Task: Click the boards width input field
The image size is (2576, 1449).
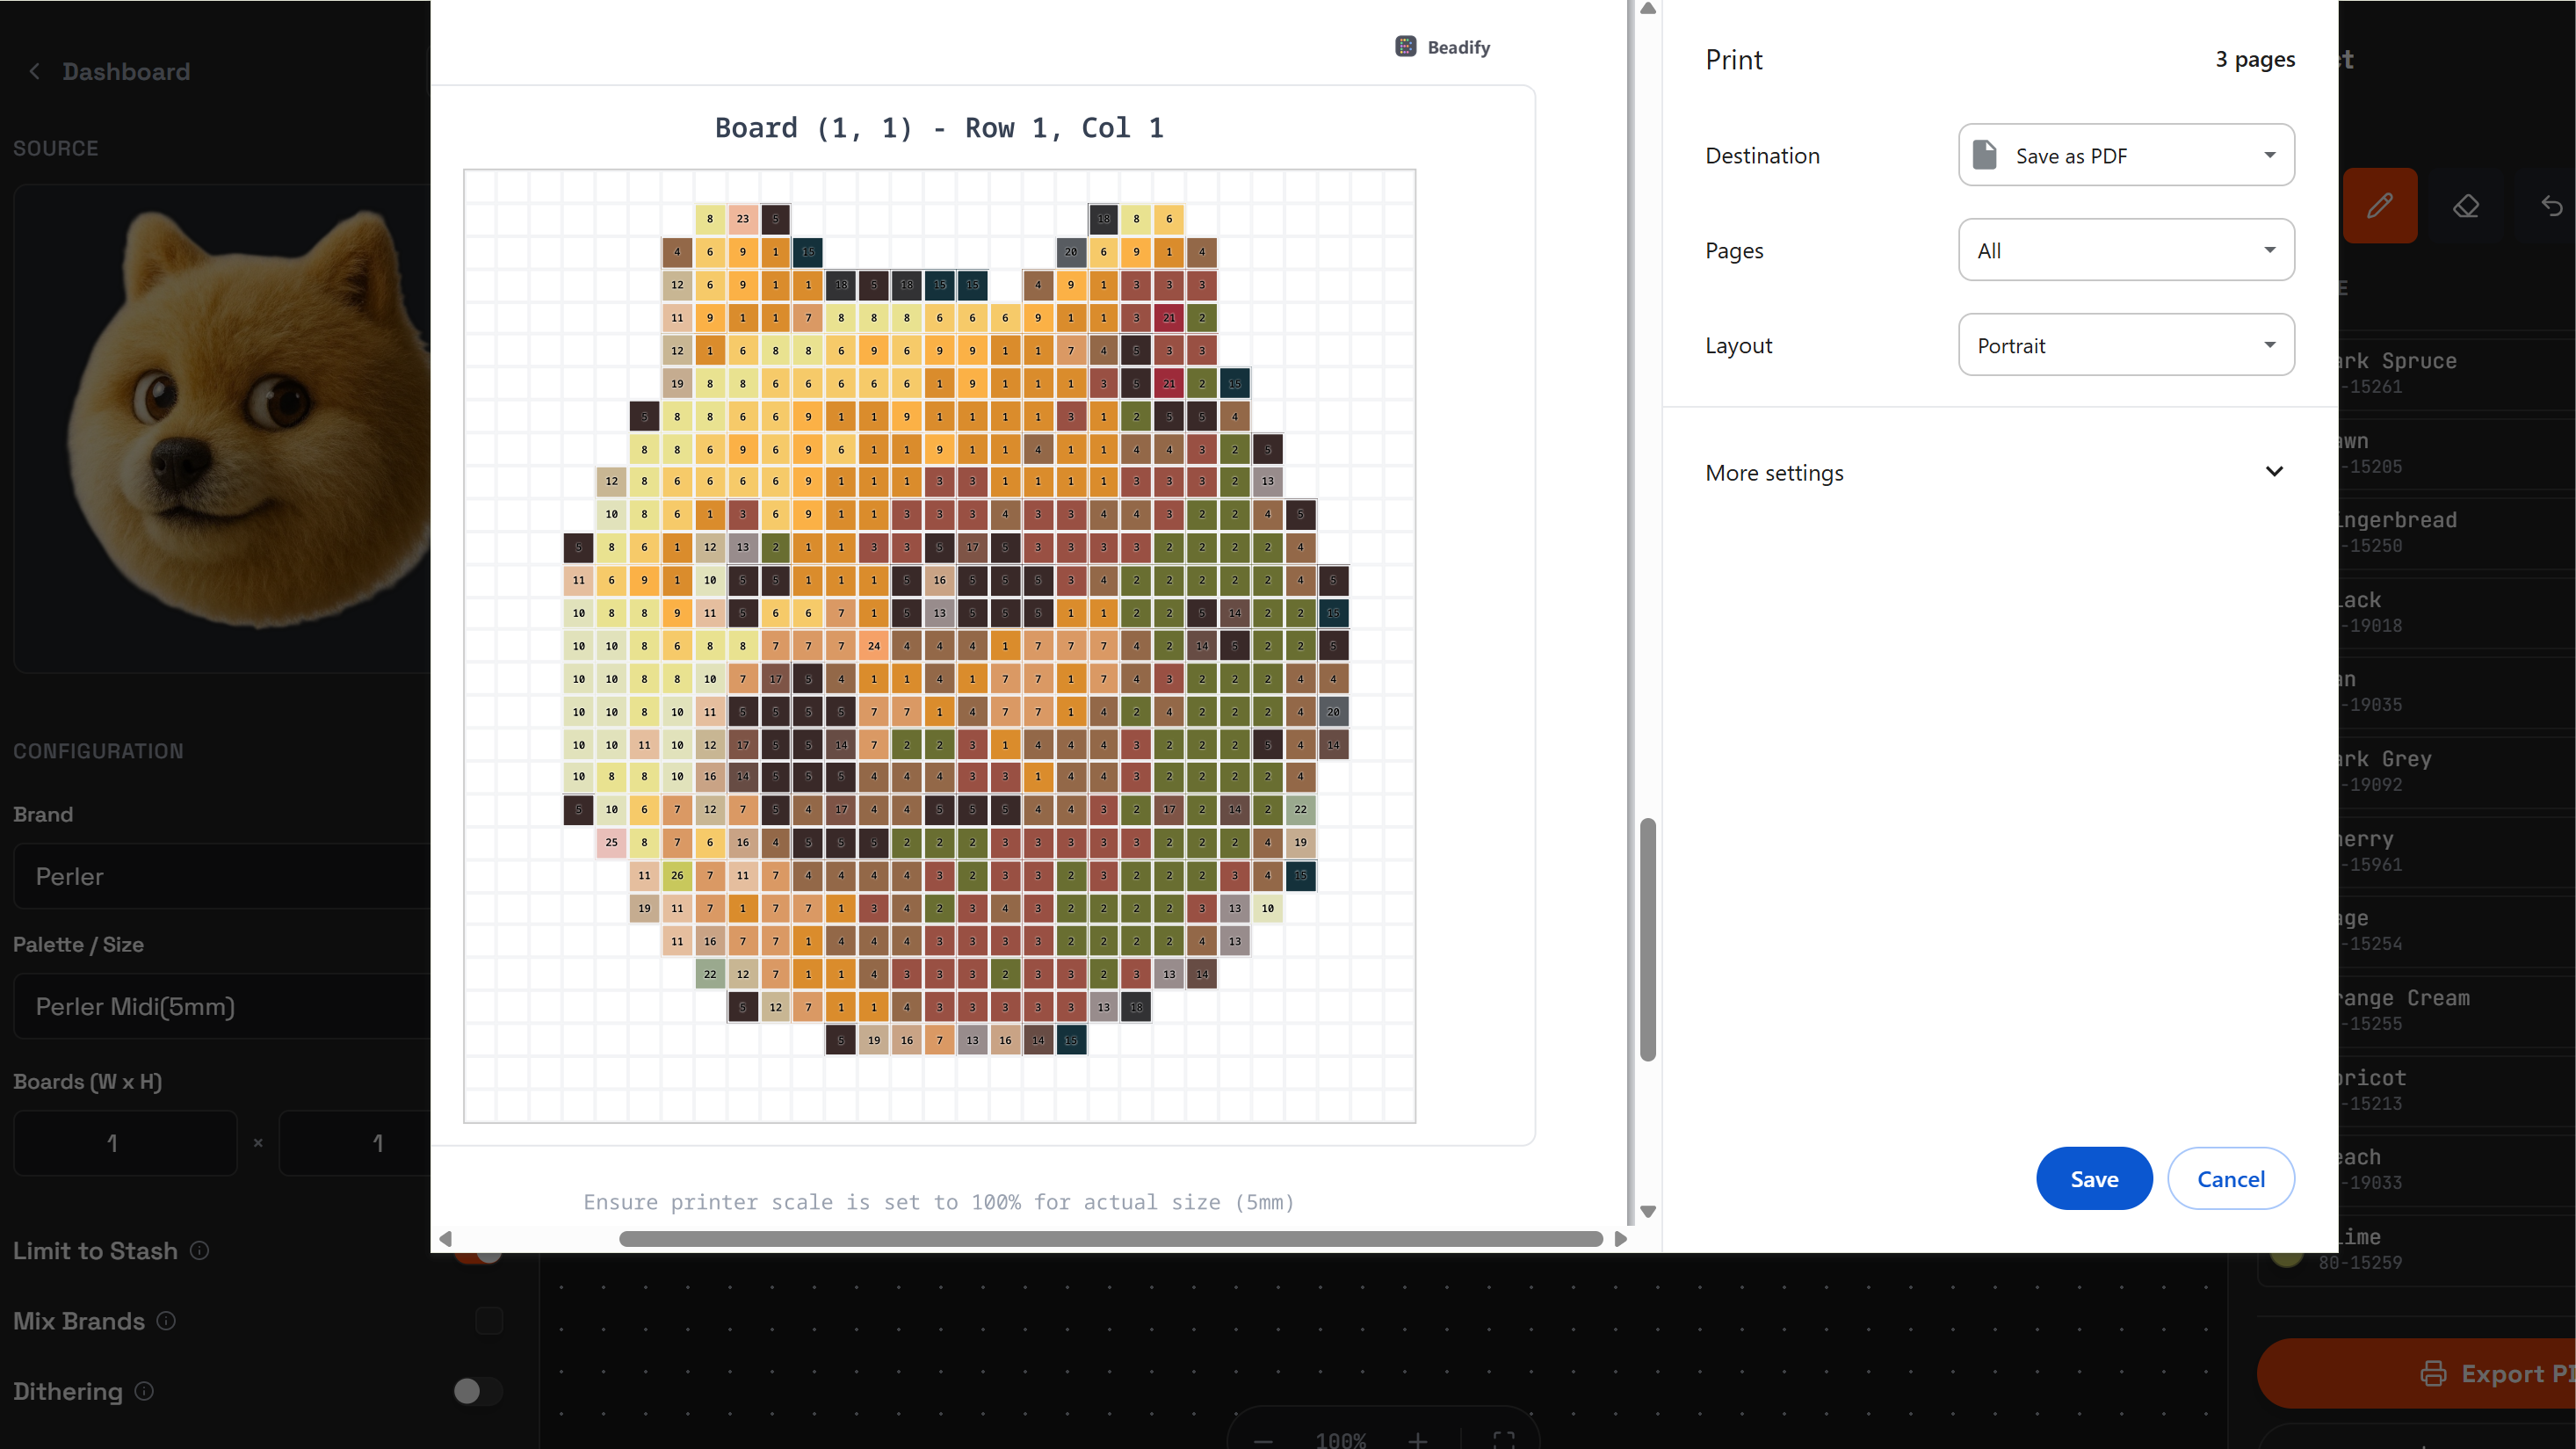Action: pyautogui.click(x=125, y=1142)
